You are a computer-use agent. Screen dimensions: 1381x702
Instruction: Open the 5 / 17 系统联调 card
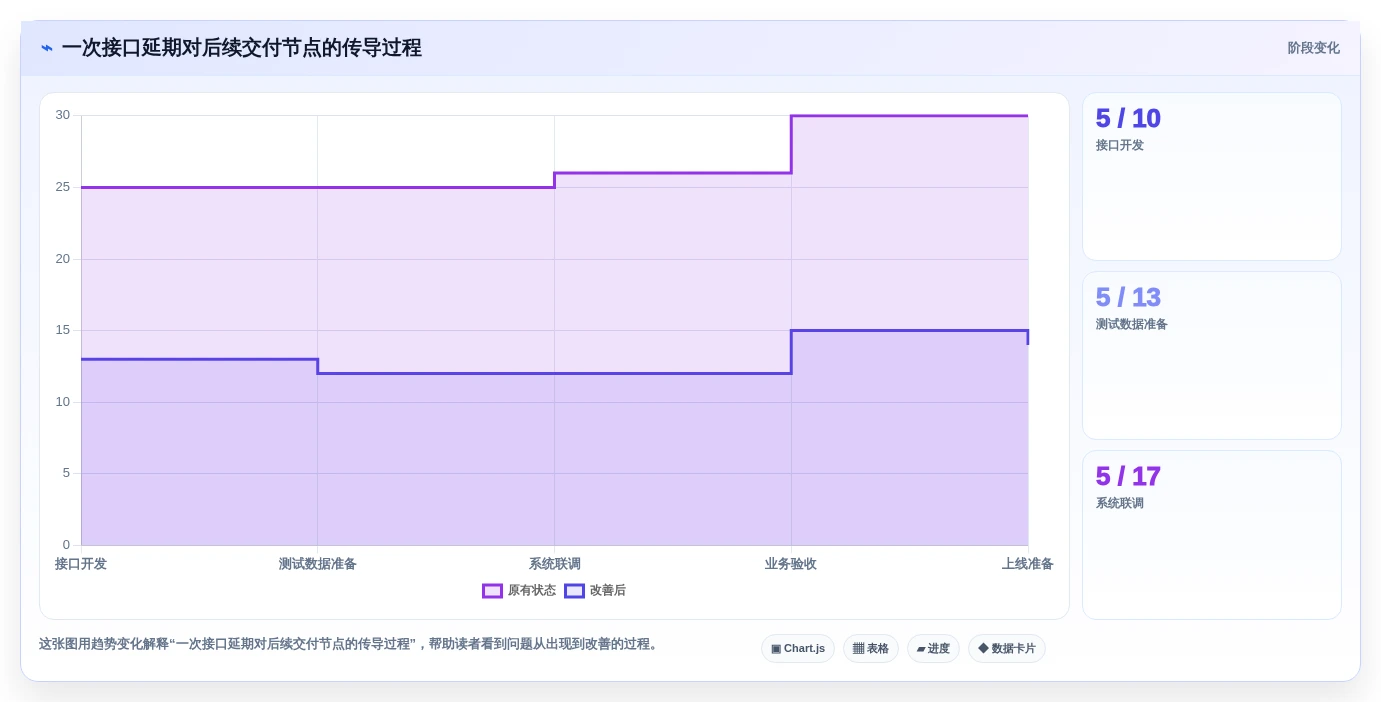[1212, 535]
